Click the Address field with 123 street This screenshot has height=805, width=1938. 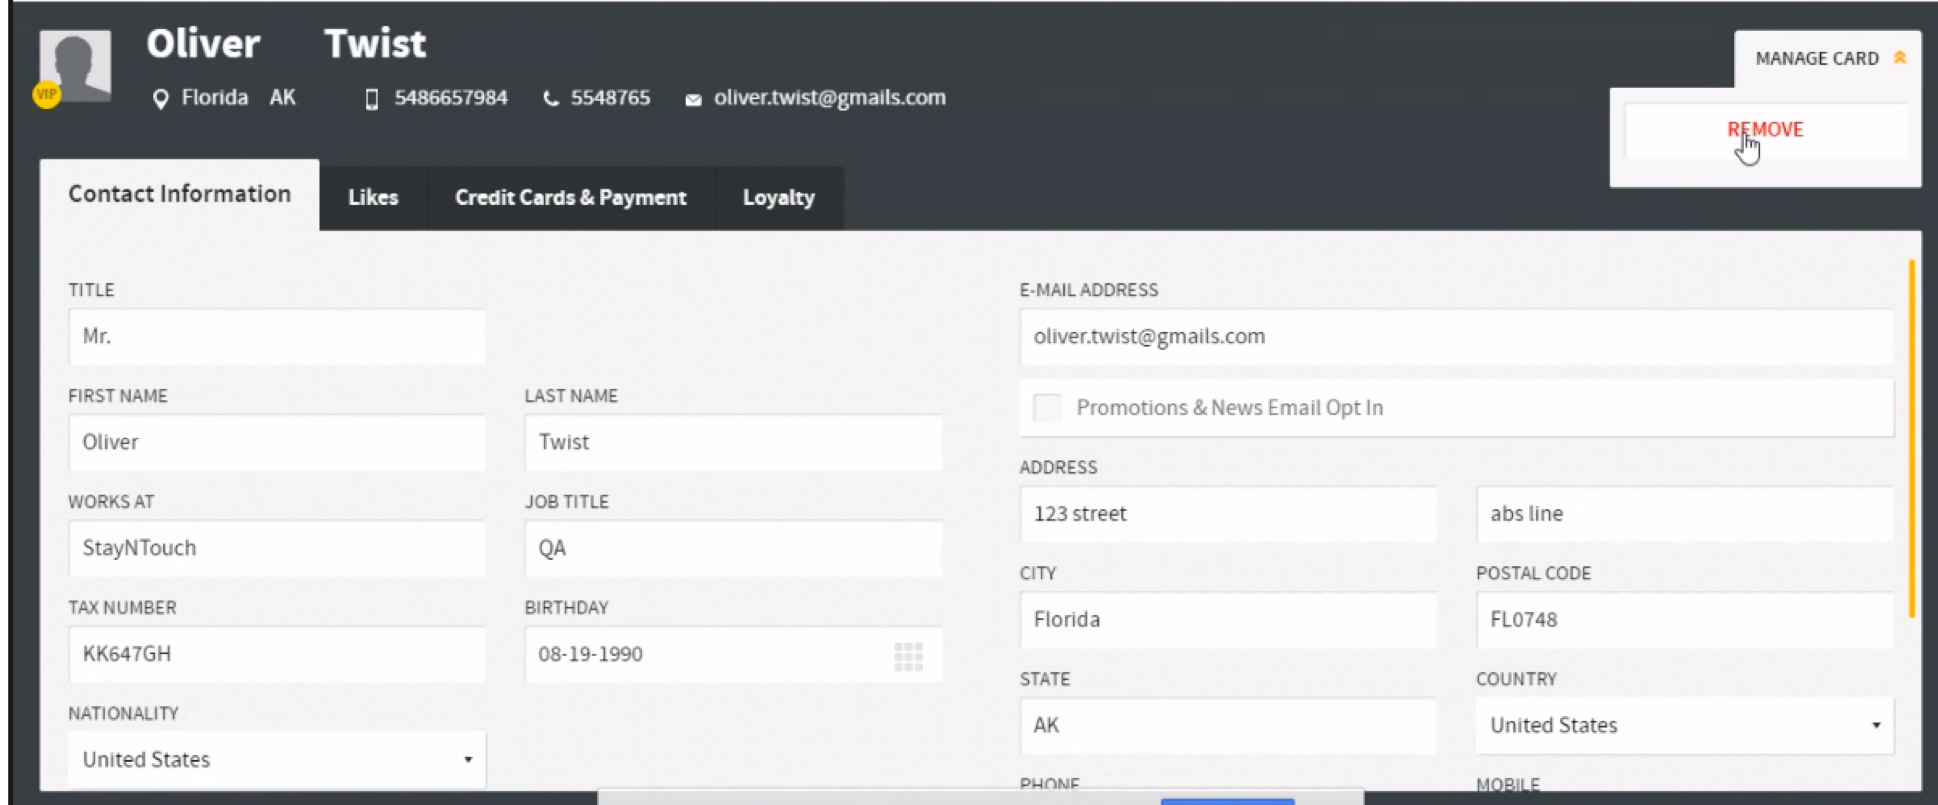coord(1228,514)
